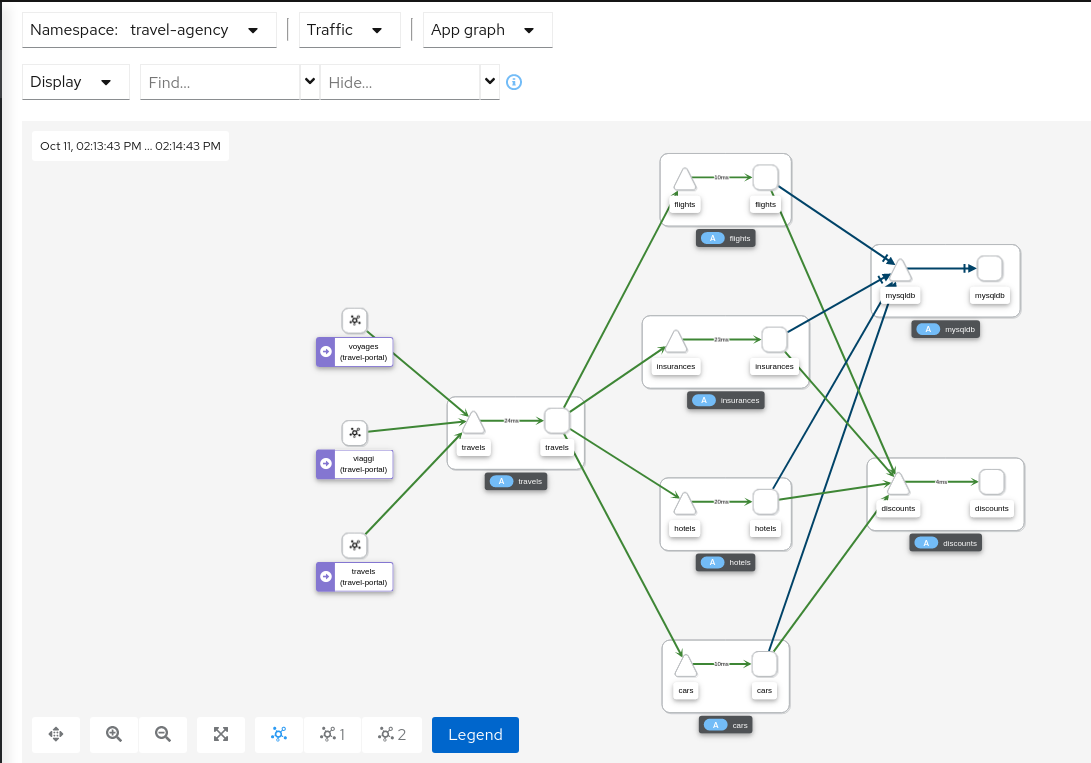This screenshot has width=1091, height=763.
Task: Select the voyages (travel-portal) node
Action: (355, 352)
